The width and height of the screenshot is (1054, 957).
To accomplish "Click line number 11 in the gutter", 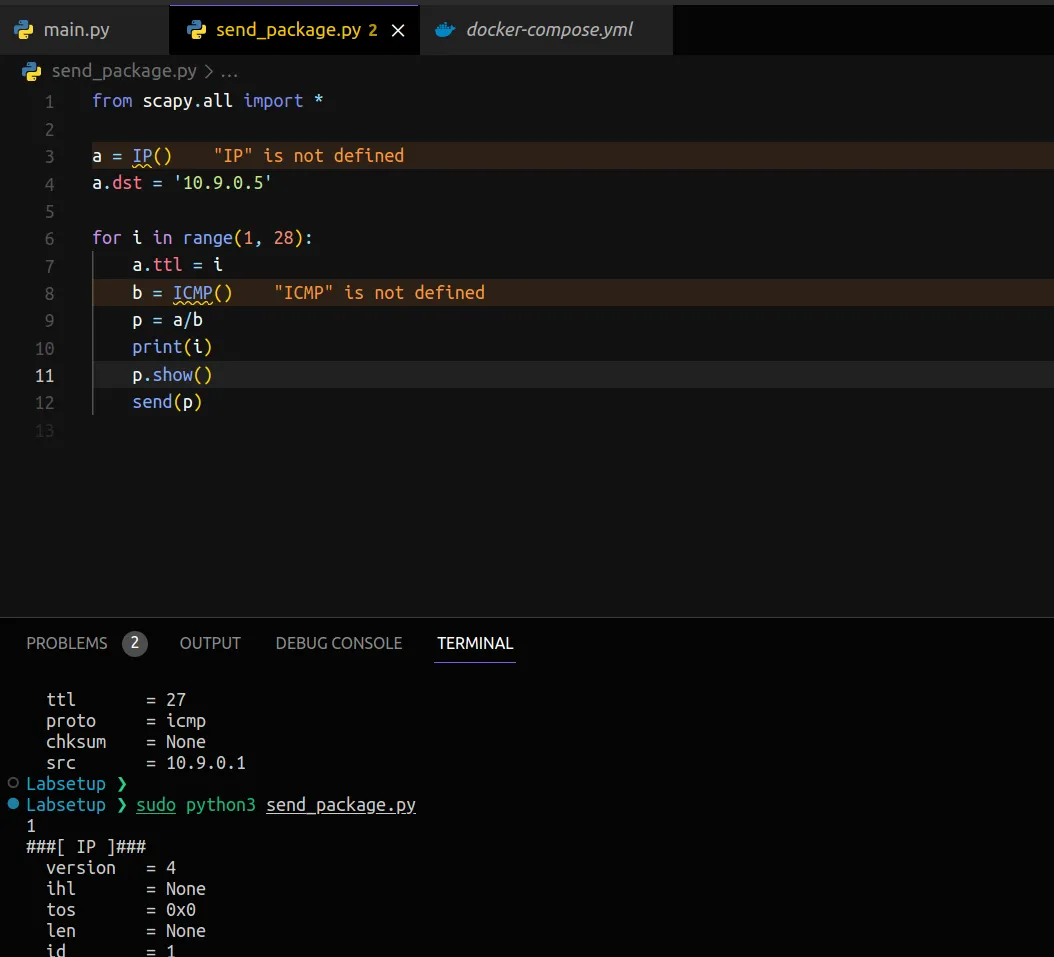I will pyautogui.click(x=45, y=375).
